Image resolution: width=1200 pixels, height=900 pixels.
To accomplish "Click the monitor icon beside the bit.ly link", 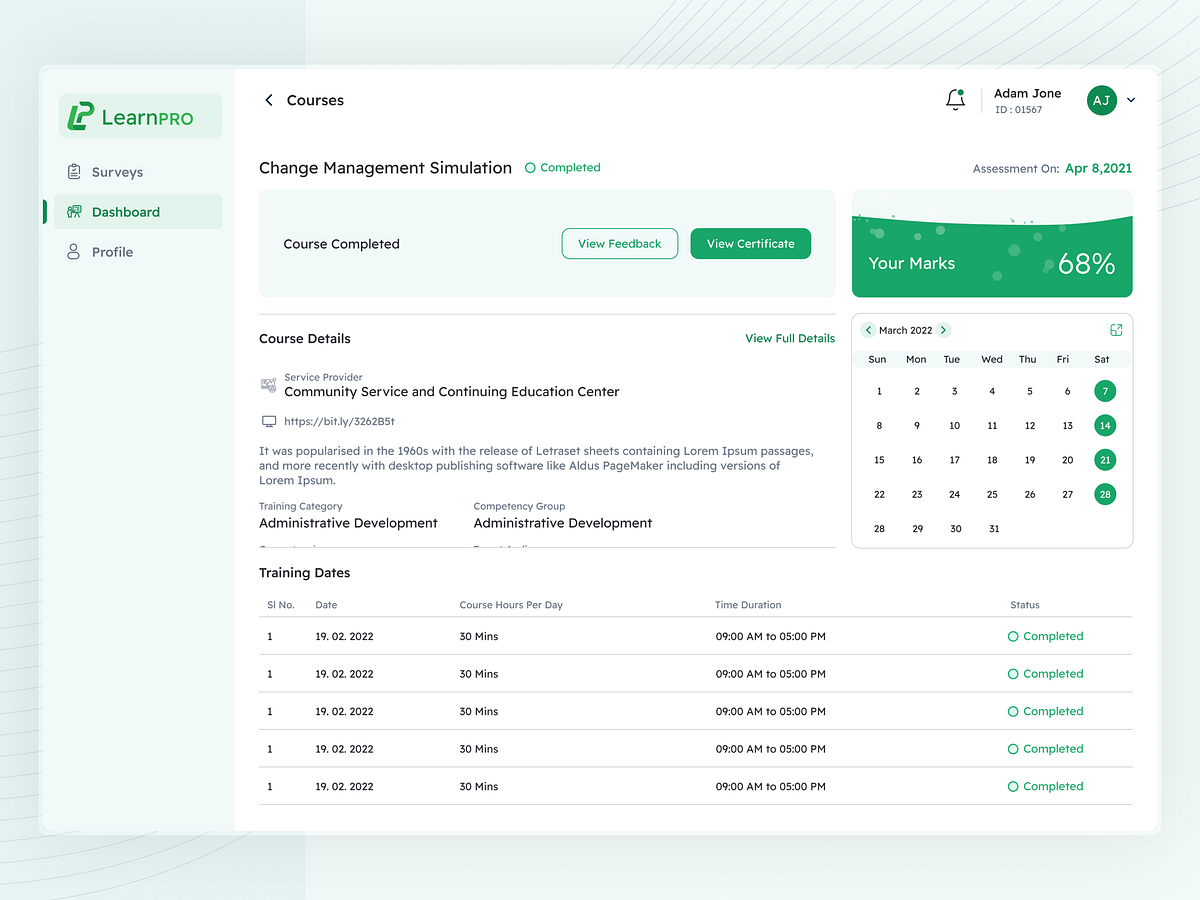I will [268, 422].
